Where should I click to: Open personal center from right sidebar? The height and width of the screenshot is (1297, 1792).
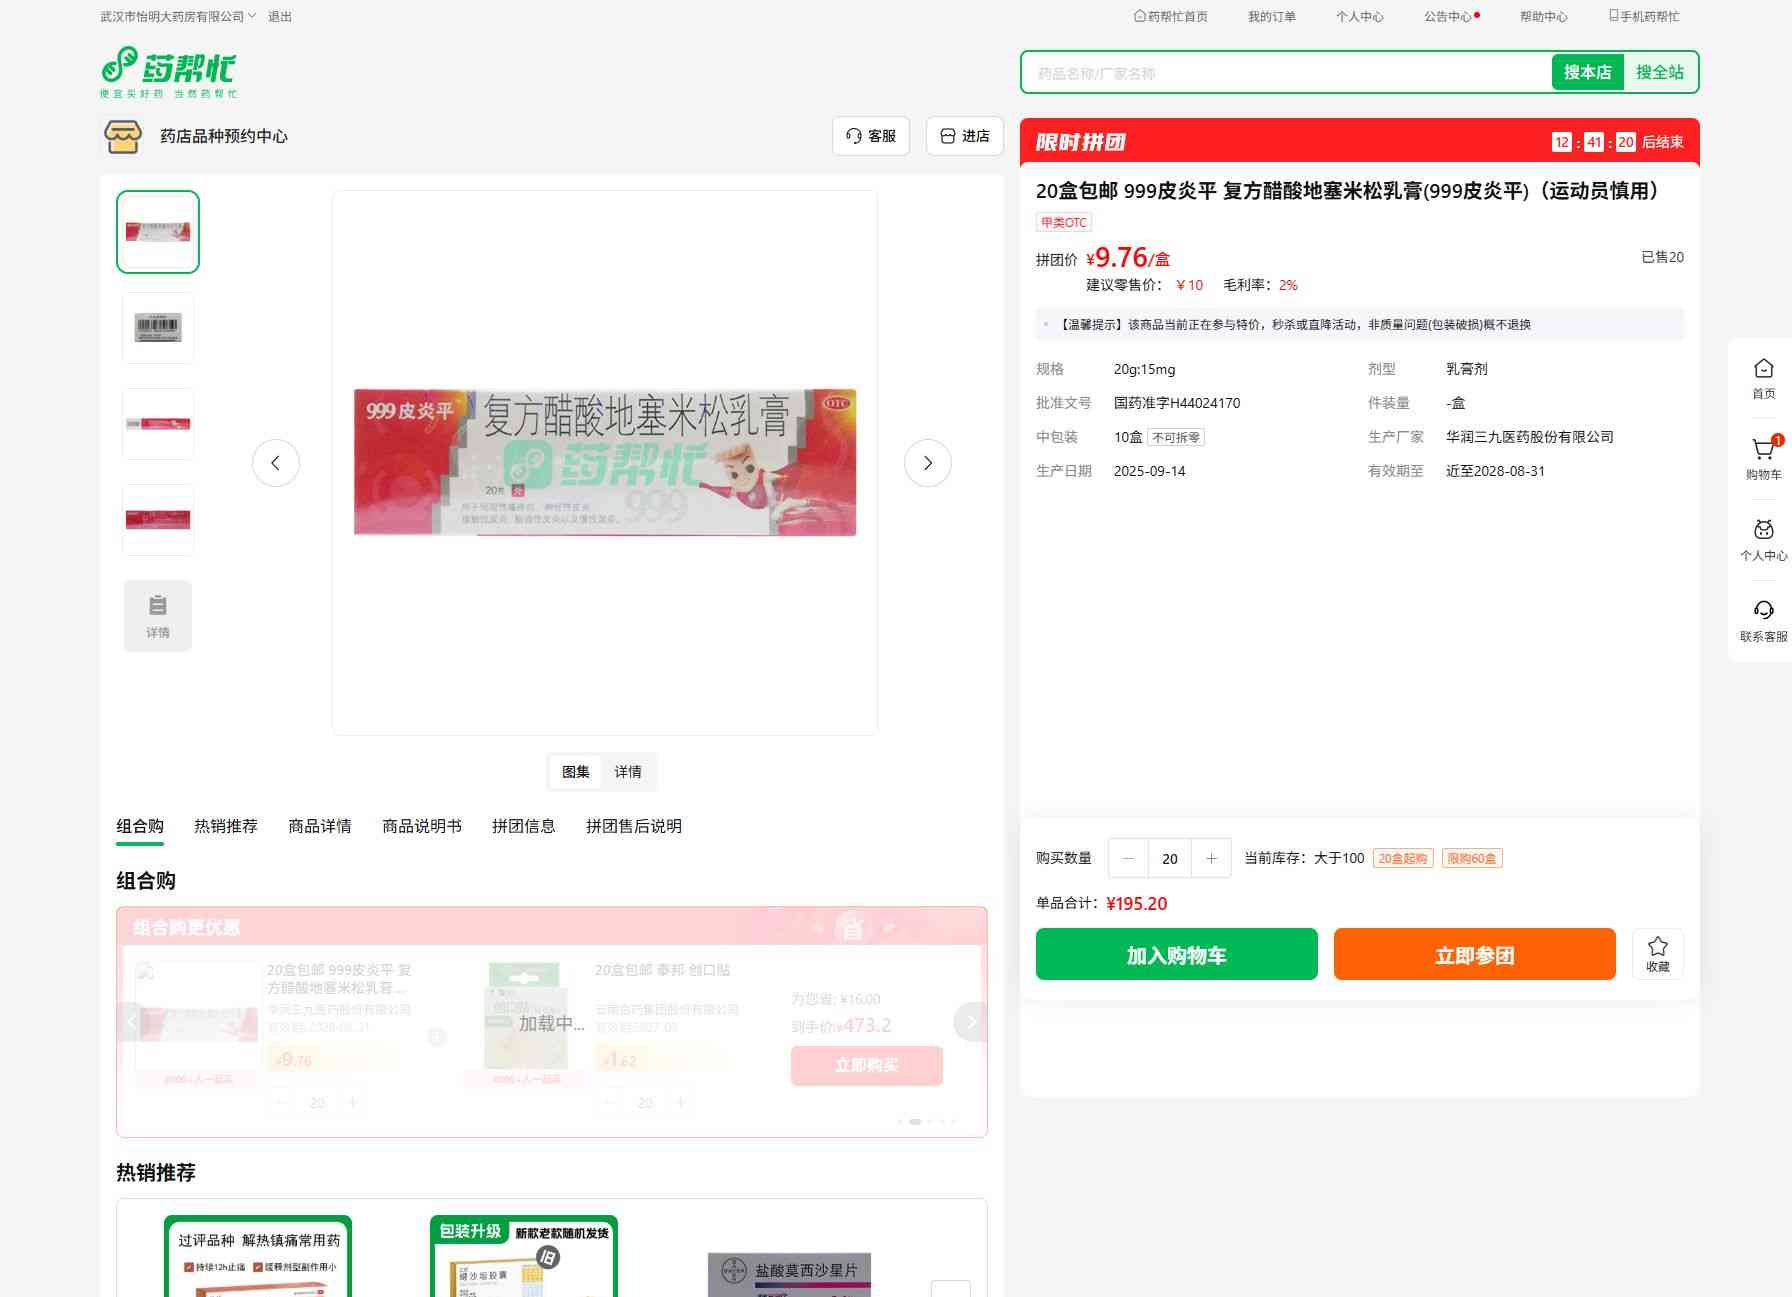(x=1763, y=532)
